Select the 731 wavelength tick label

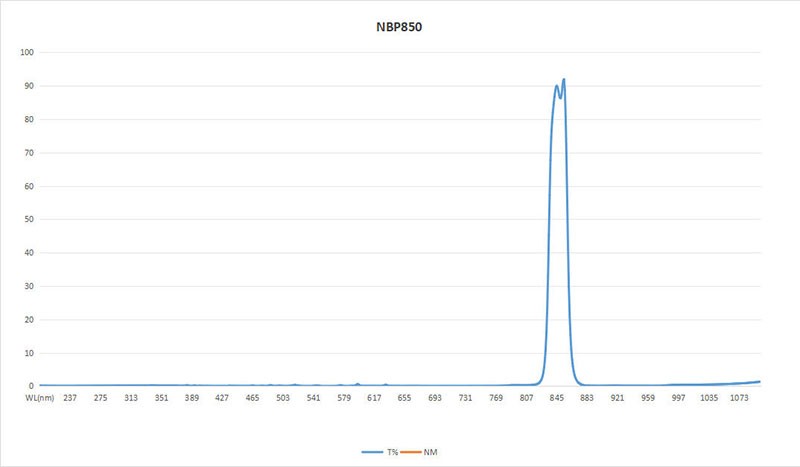(465, 398)
